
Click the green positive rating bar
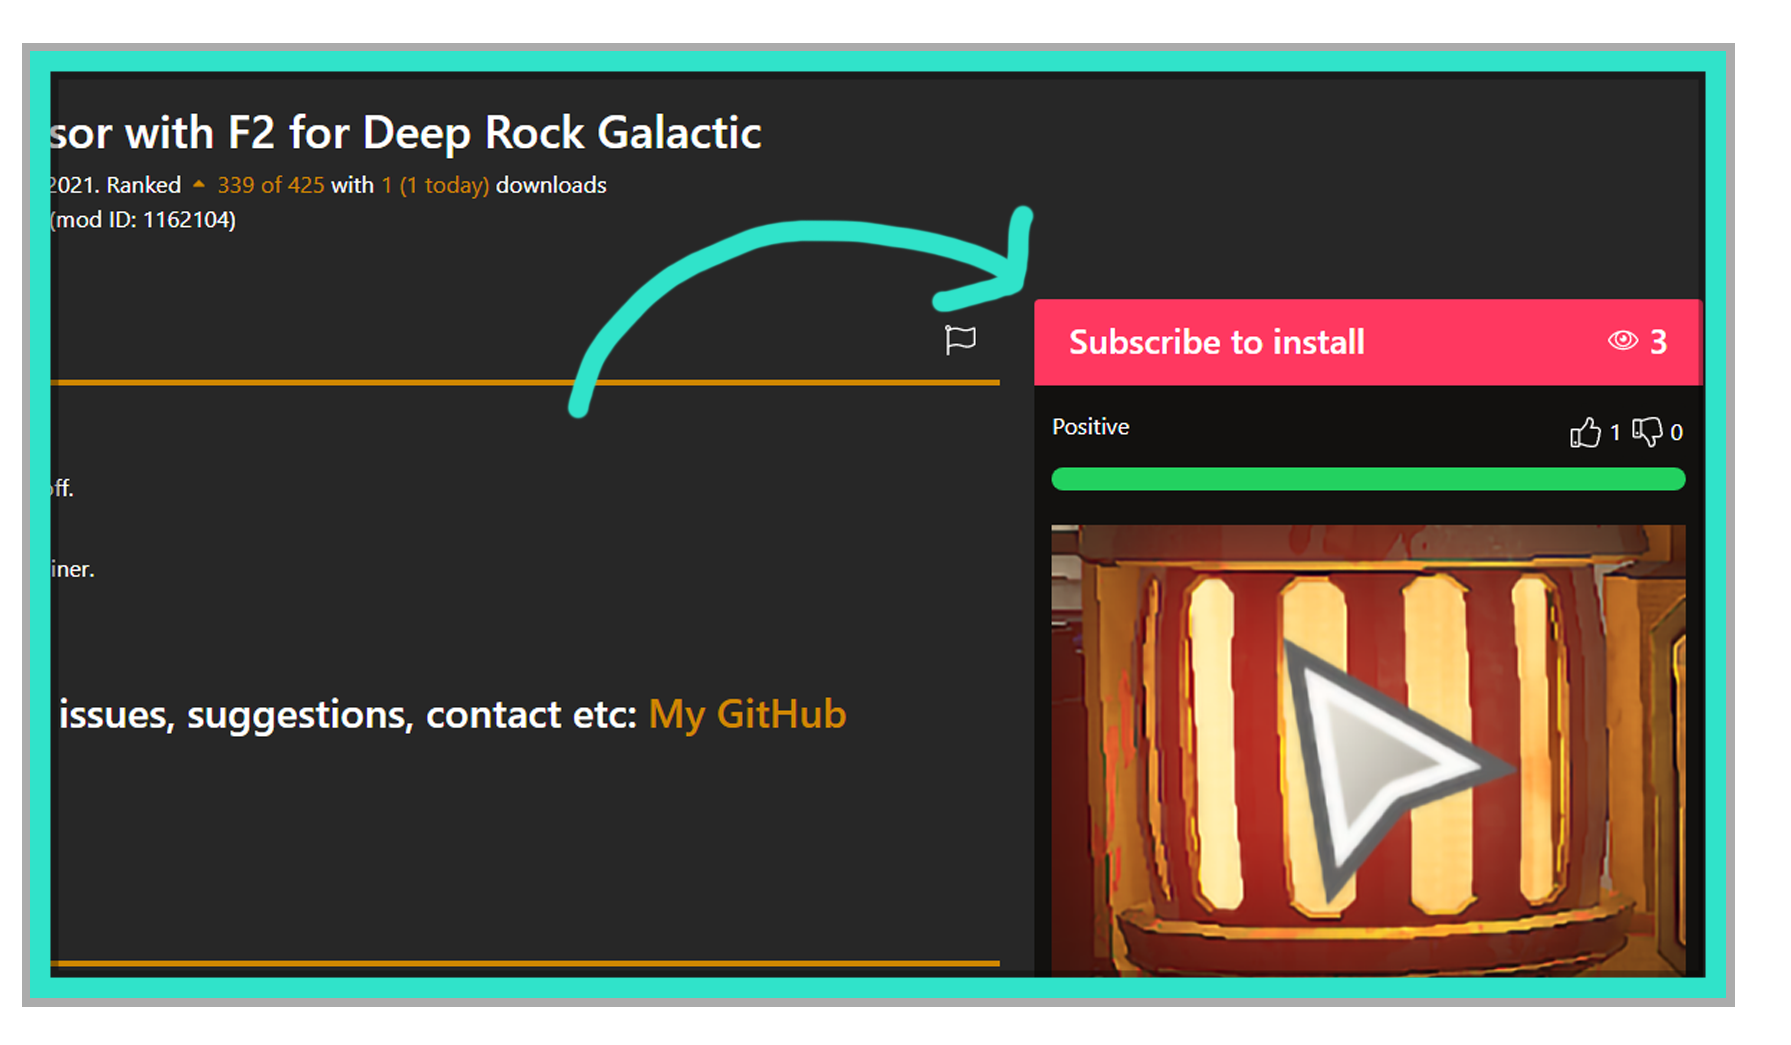point(1368,479)
